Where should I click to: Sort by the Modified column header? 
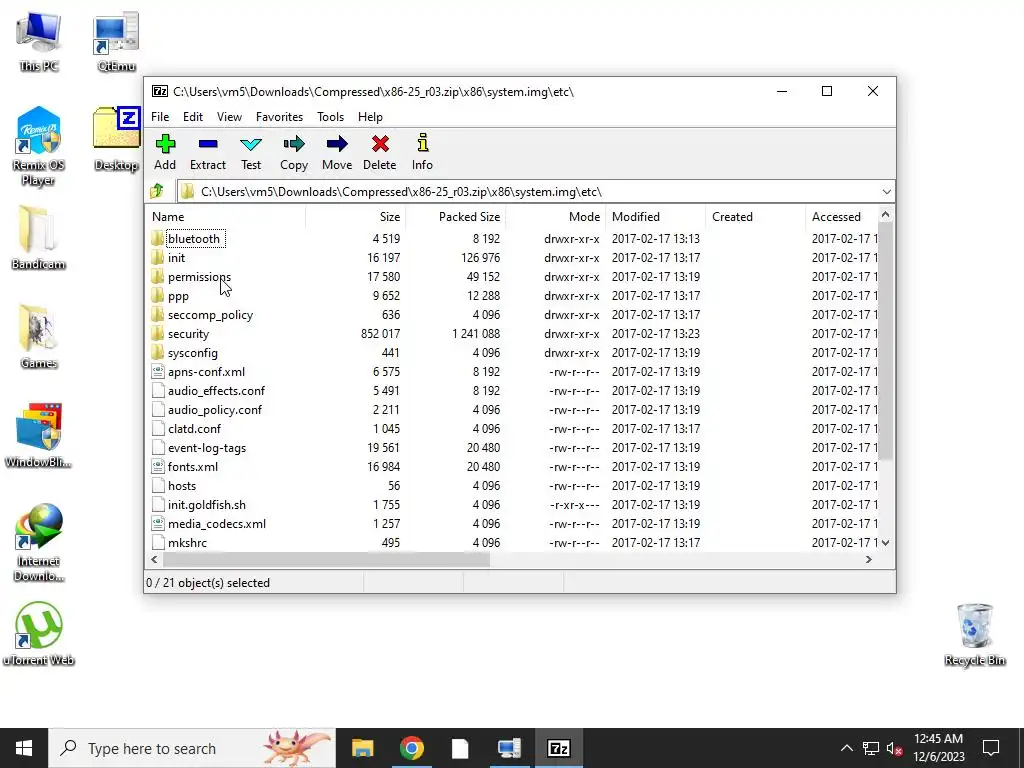click(656, 217)
